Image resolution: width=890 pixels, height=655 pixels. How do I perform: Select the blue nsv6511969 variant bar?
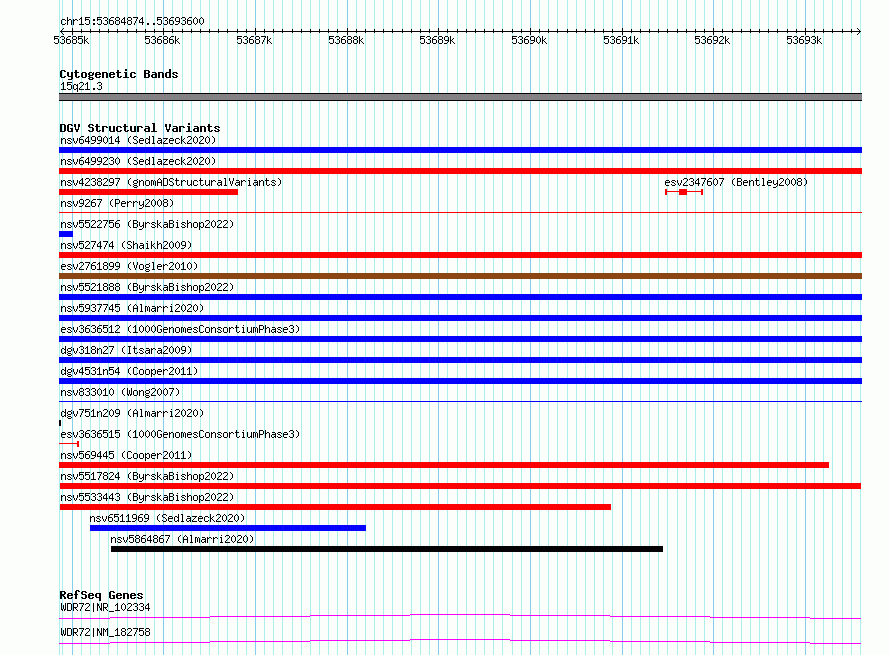tap(228, 528)
